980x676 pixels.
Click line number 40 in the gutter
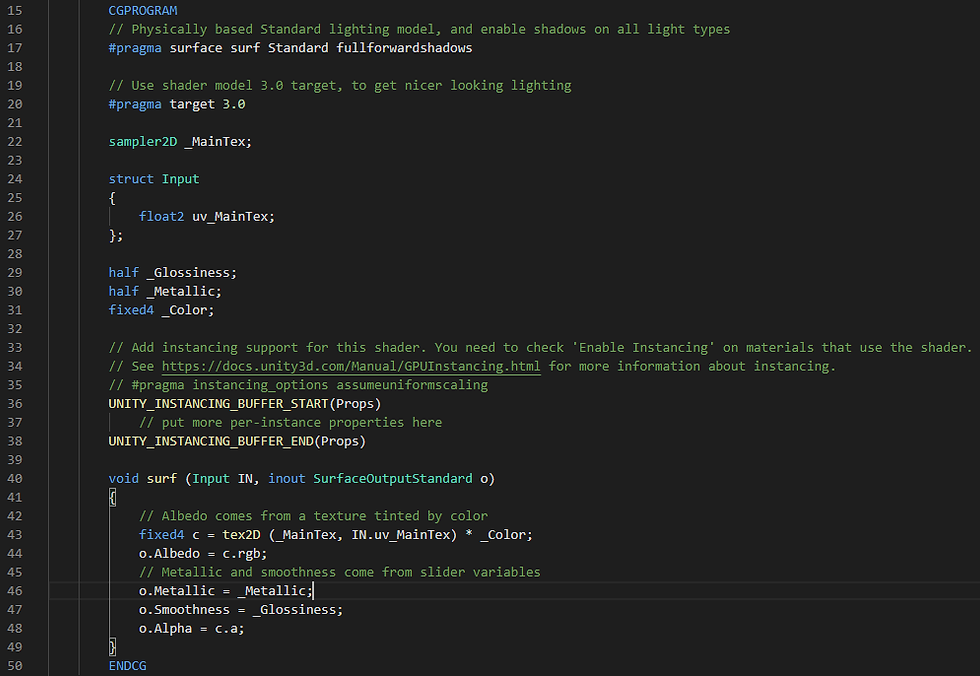point(14,479)
